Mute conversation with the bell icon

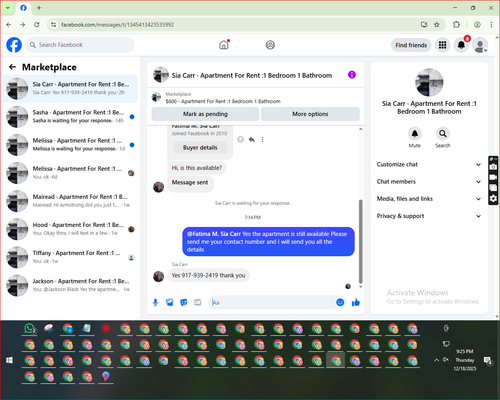pyautogui.click(x=415, y=134)
